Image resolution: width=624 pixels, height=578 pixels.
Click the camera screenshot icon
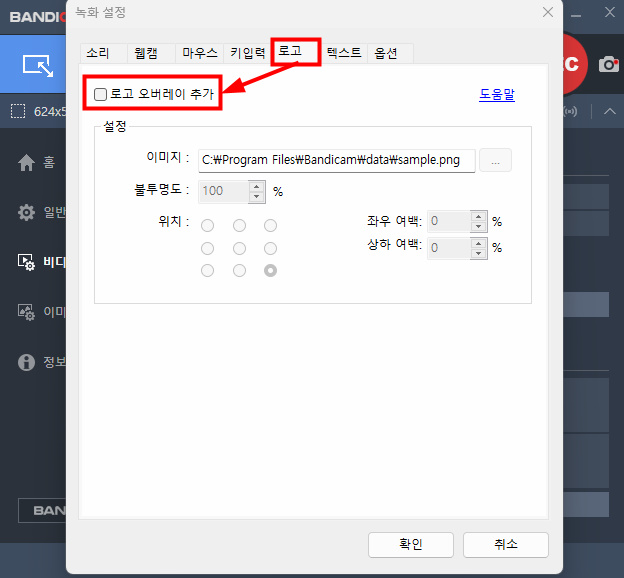point(608,65)
